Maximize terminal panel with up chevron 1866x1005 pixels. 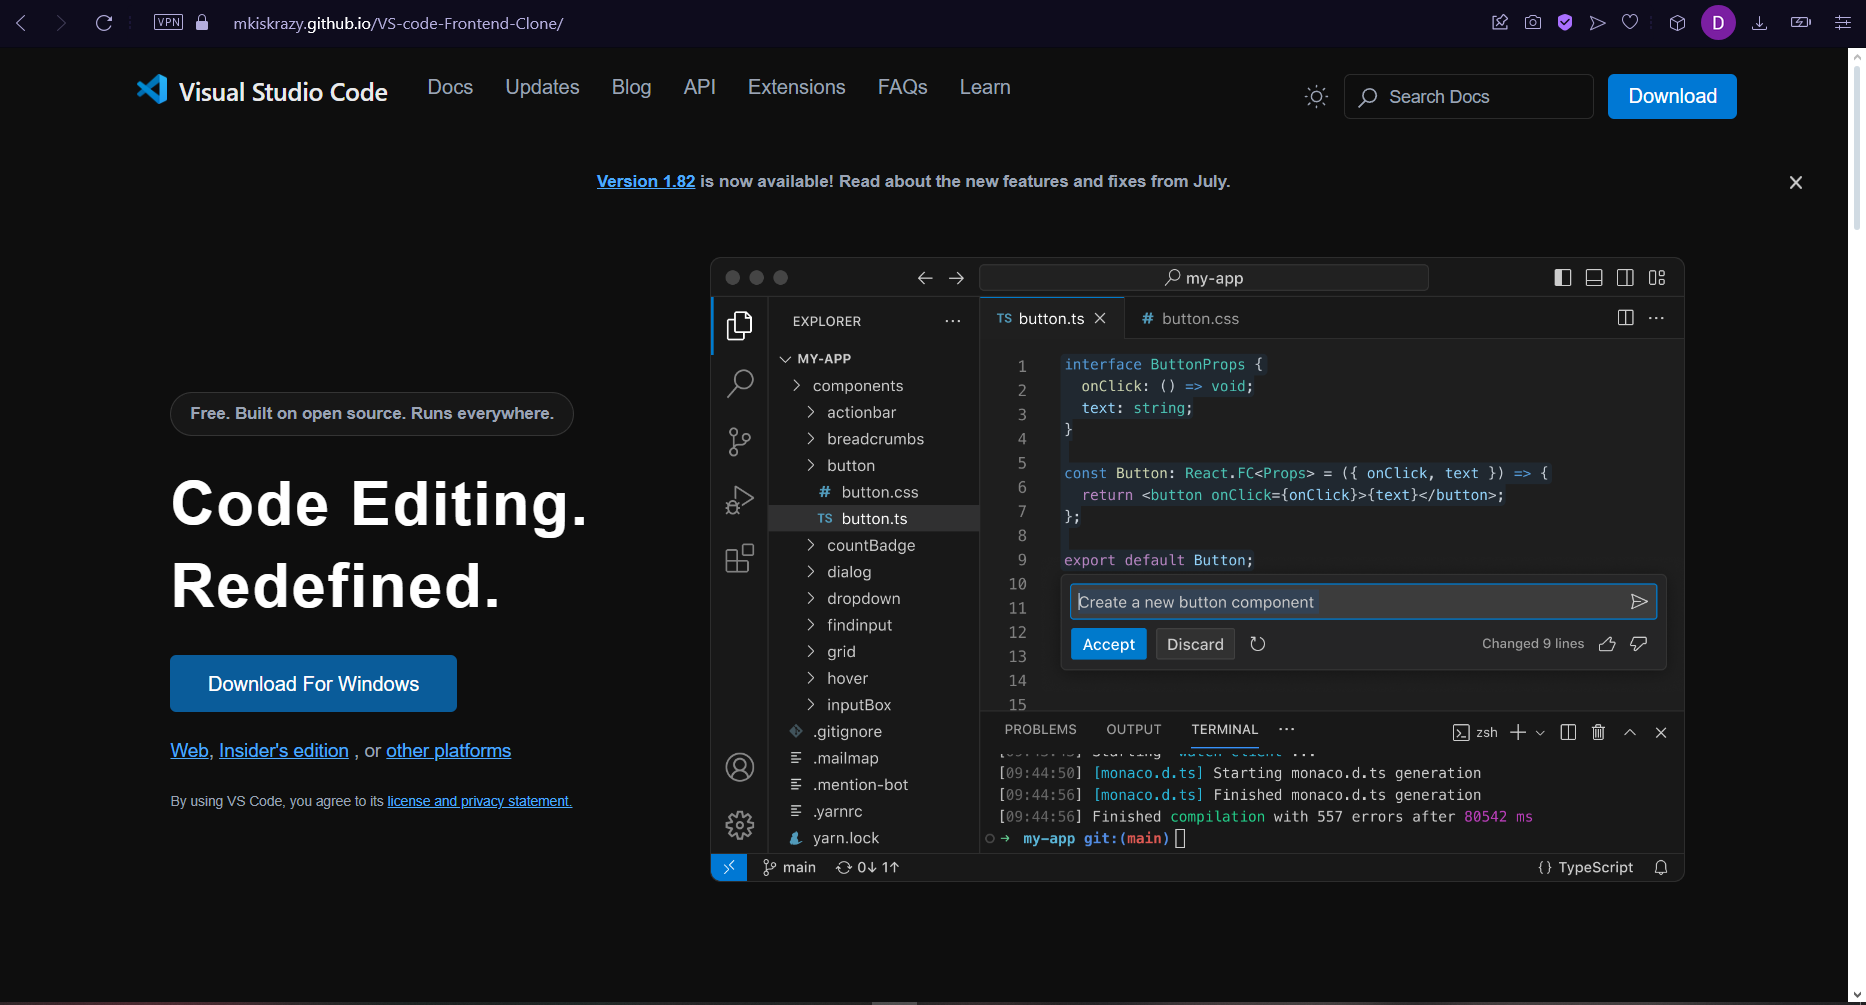1630,732
